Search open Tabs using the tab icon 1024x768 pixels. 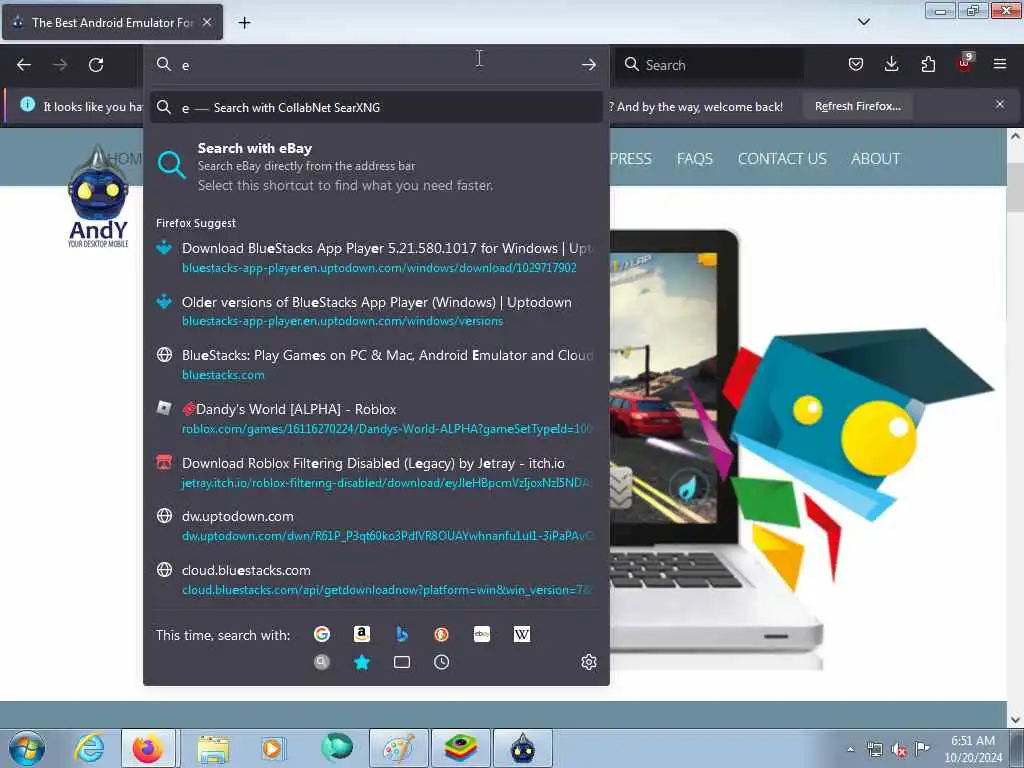click(x=402, y=662)
